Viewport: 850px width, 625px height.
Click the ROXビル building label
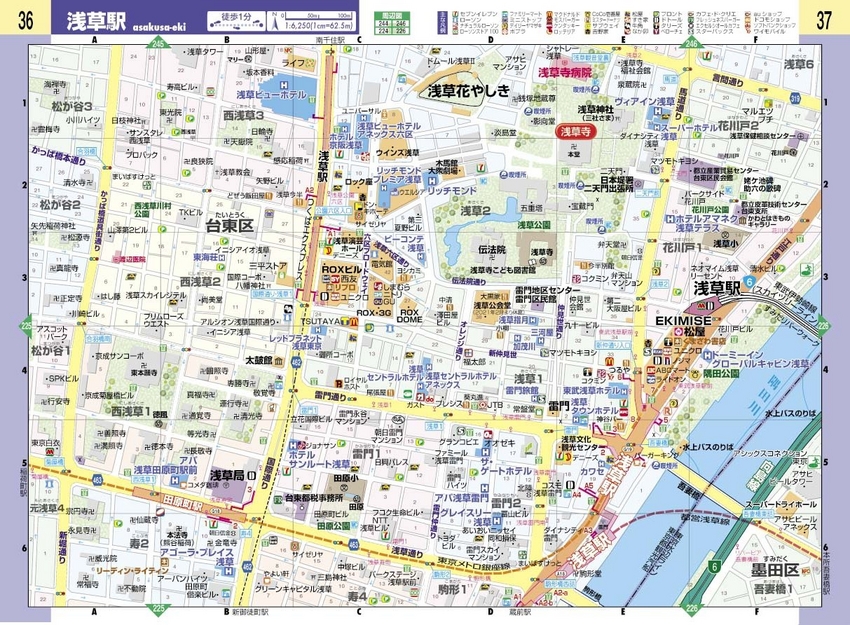pos(341,269)
